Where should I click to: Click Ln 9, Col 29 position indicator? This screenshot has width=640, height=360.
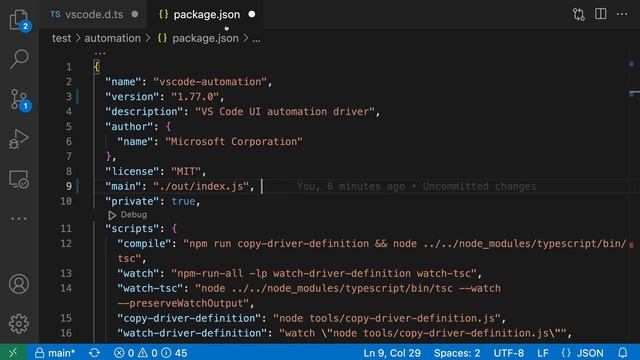[x=392, y=353]
